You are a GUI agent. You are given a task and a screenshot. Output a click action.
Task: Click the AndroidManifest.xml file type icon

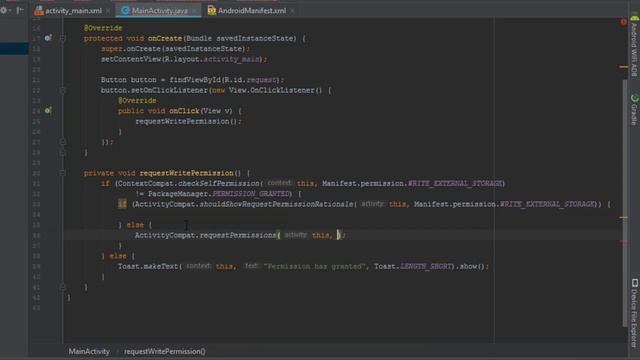[211, 11]
